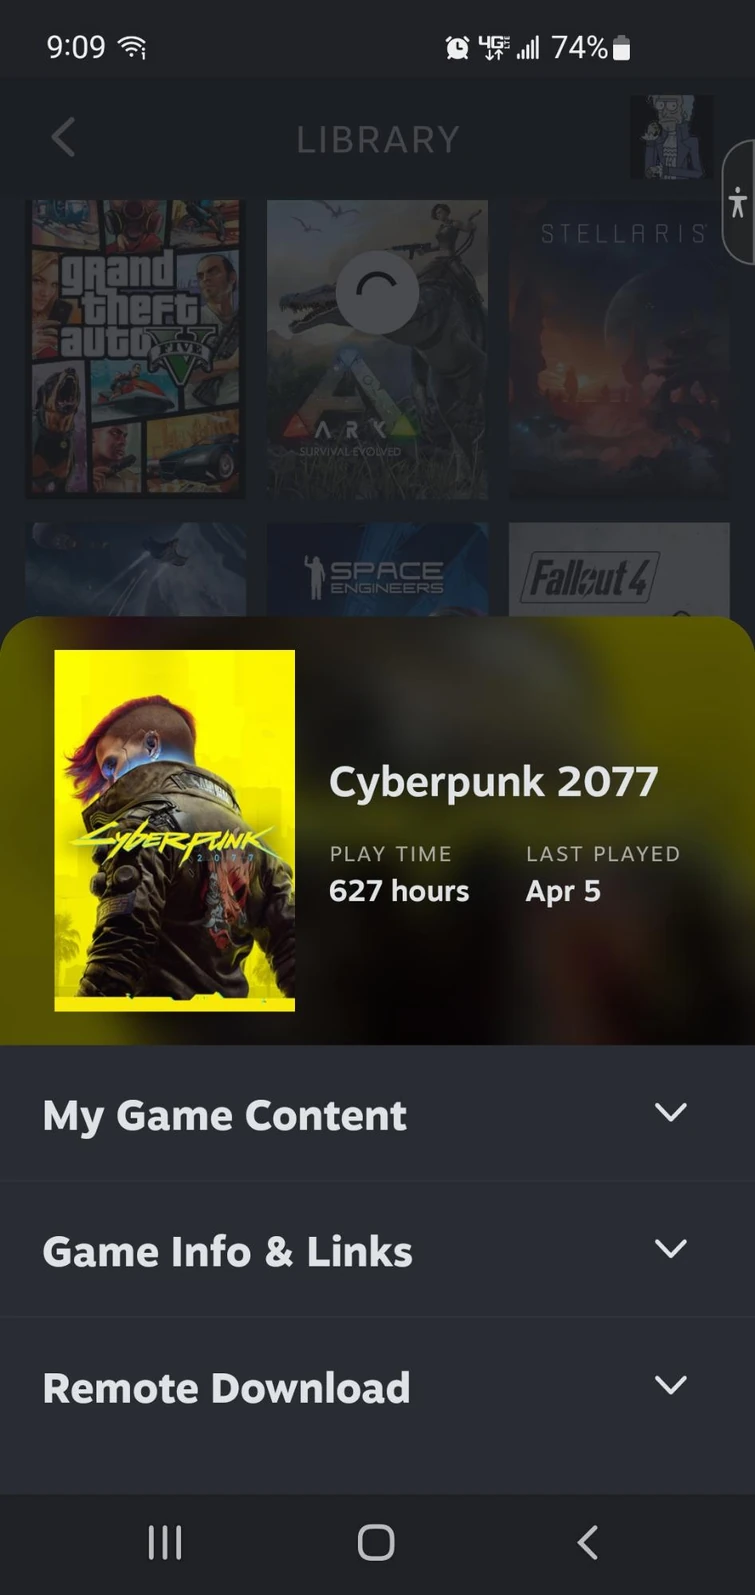Tap the alarm icon in status bar
The image size is (755, 1595).
(x=457, y=47)
